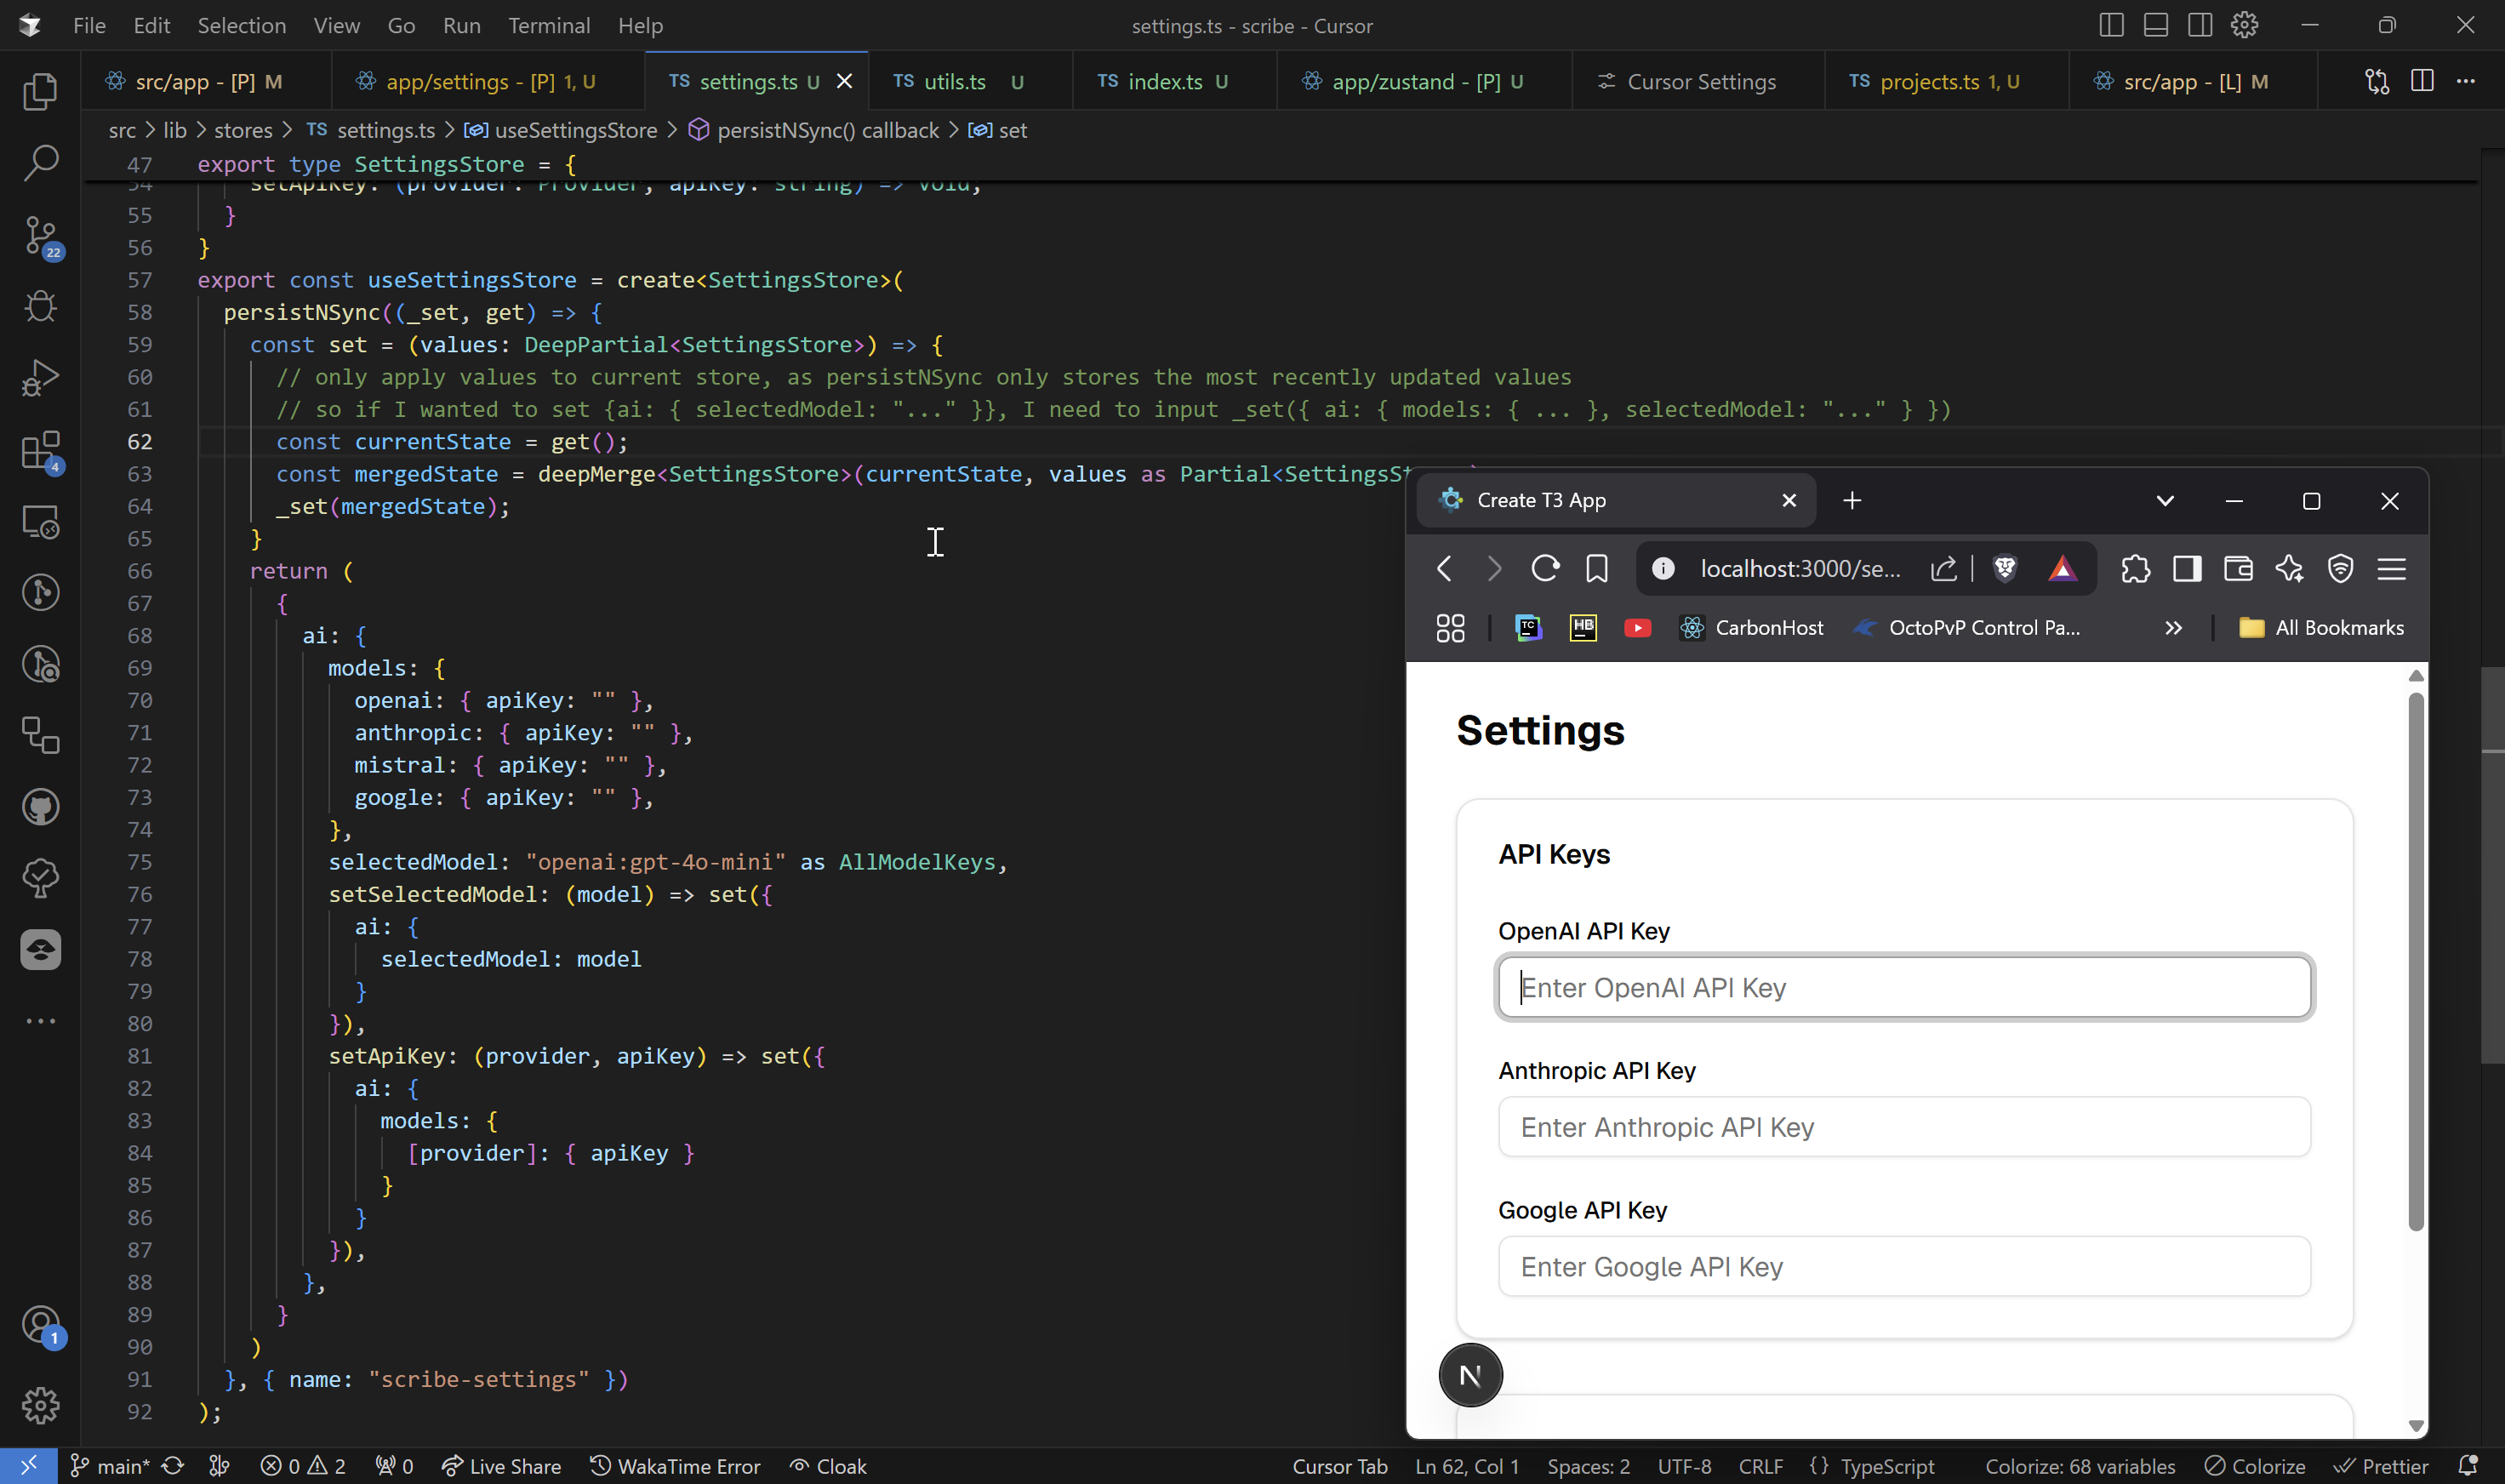Split the editor to the right
This screenshot has height=1484, width=2505.
coord(2422,81)
